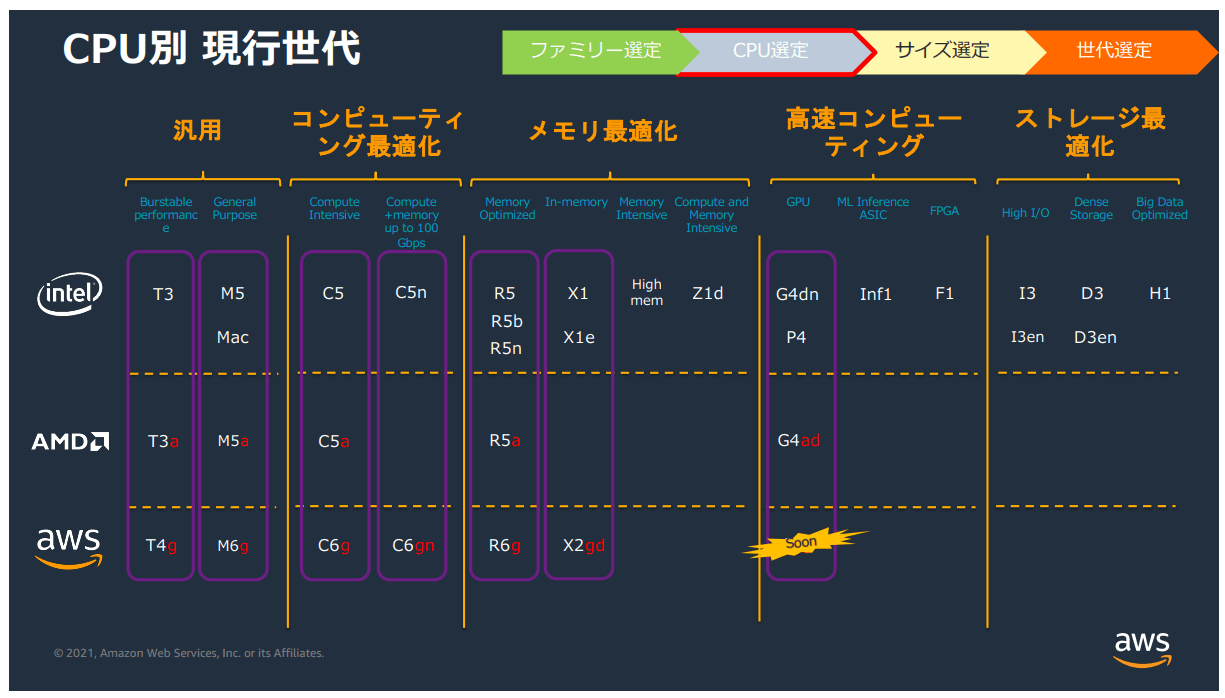Click the 2021 Amazon Web Services copyright text
The image size is (1225, 698).
point(189,653)
